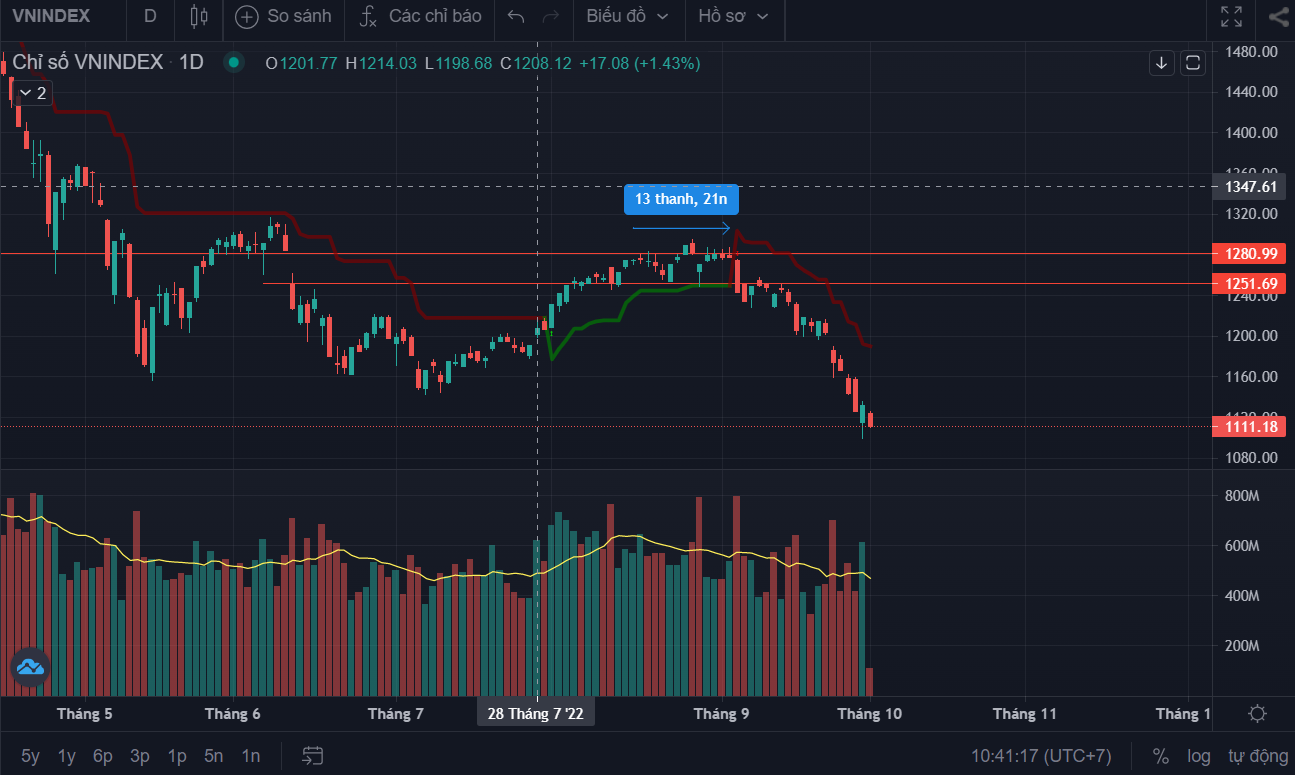The height and width of the screenshot is (775, 1295).
Task: Open timezone setting showing UTC+7
Action: 1041,755
